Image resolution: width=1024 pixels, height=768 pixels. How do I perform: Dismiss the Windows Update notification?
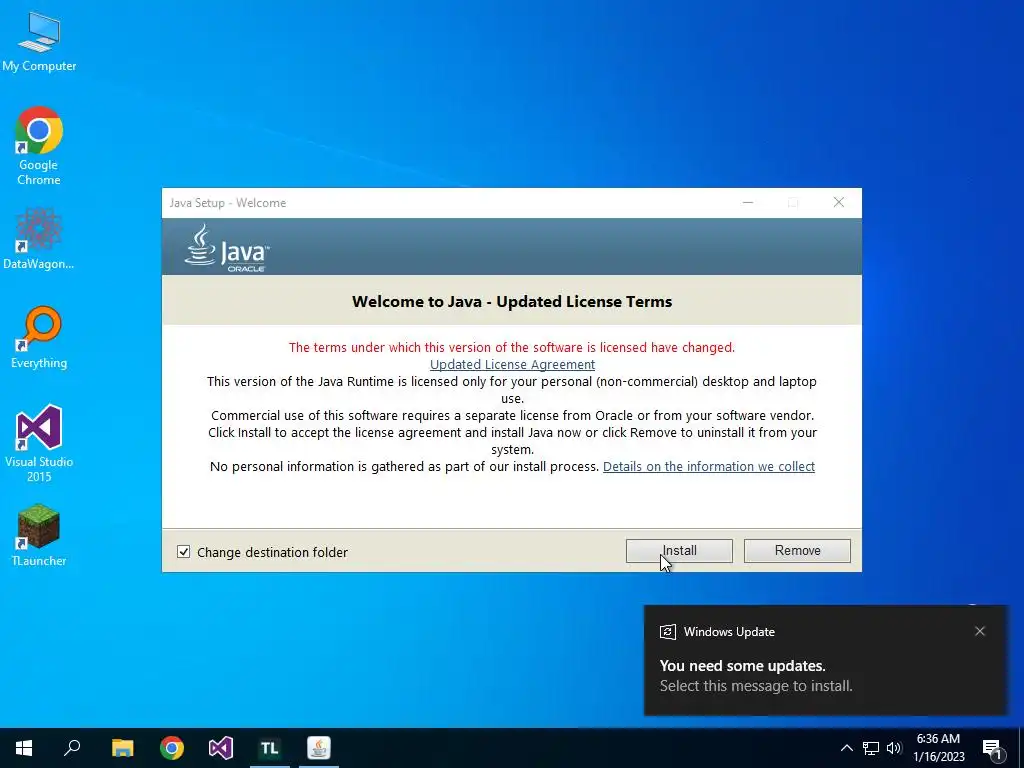point(980,631)
